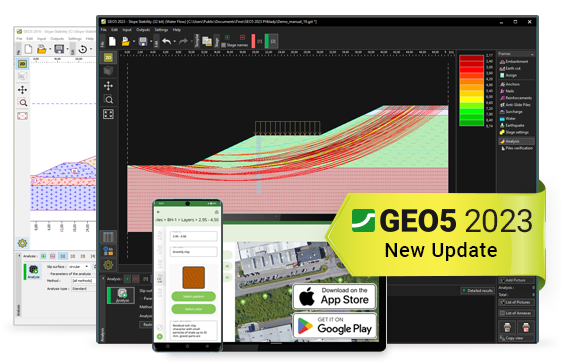Click the Download on the App Store badge
The width and height of the screenshot is (561, 362).
(334, 296)
